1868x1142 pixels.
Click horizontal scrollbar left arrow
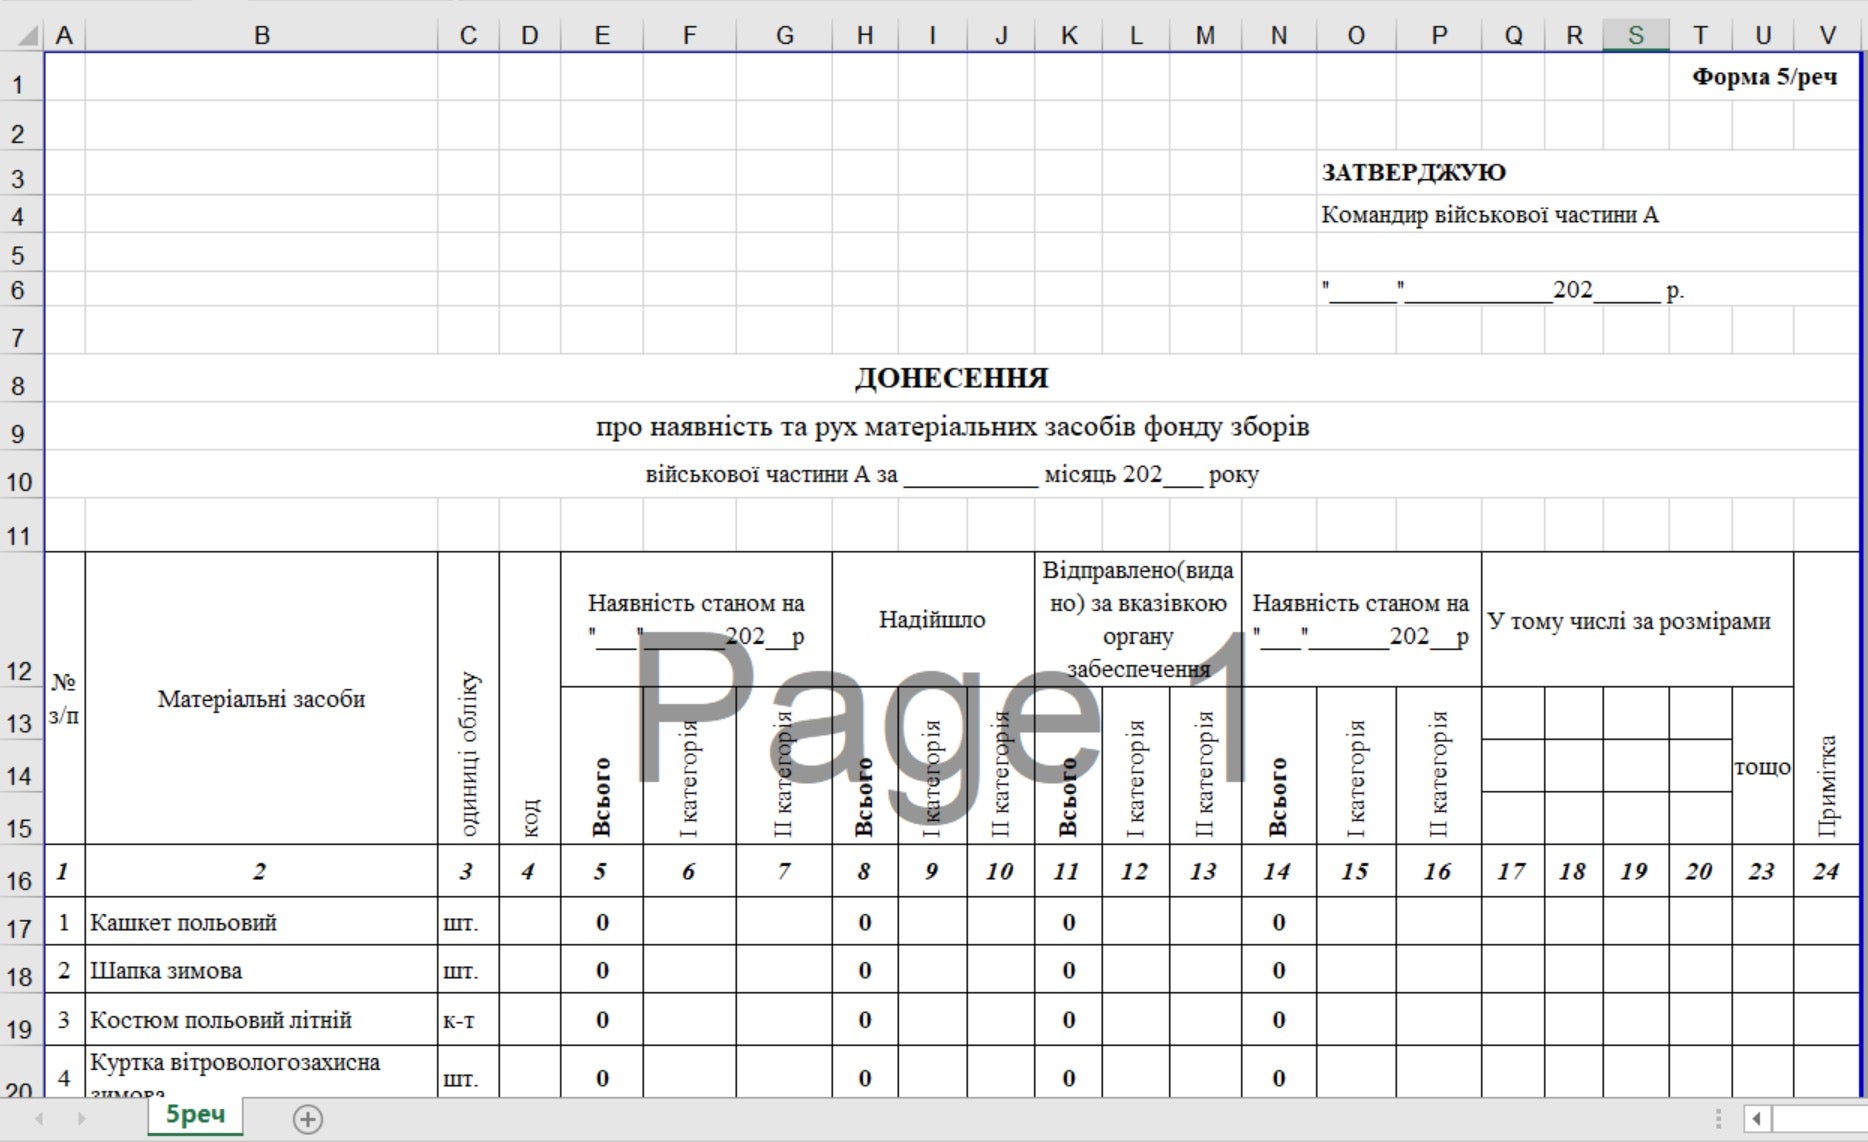coord(1757,1118)
